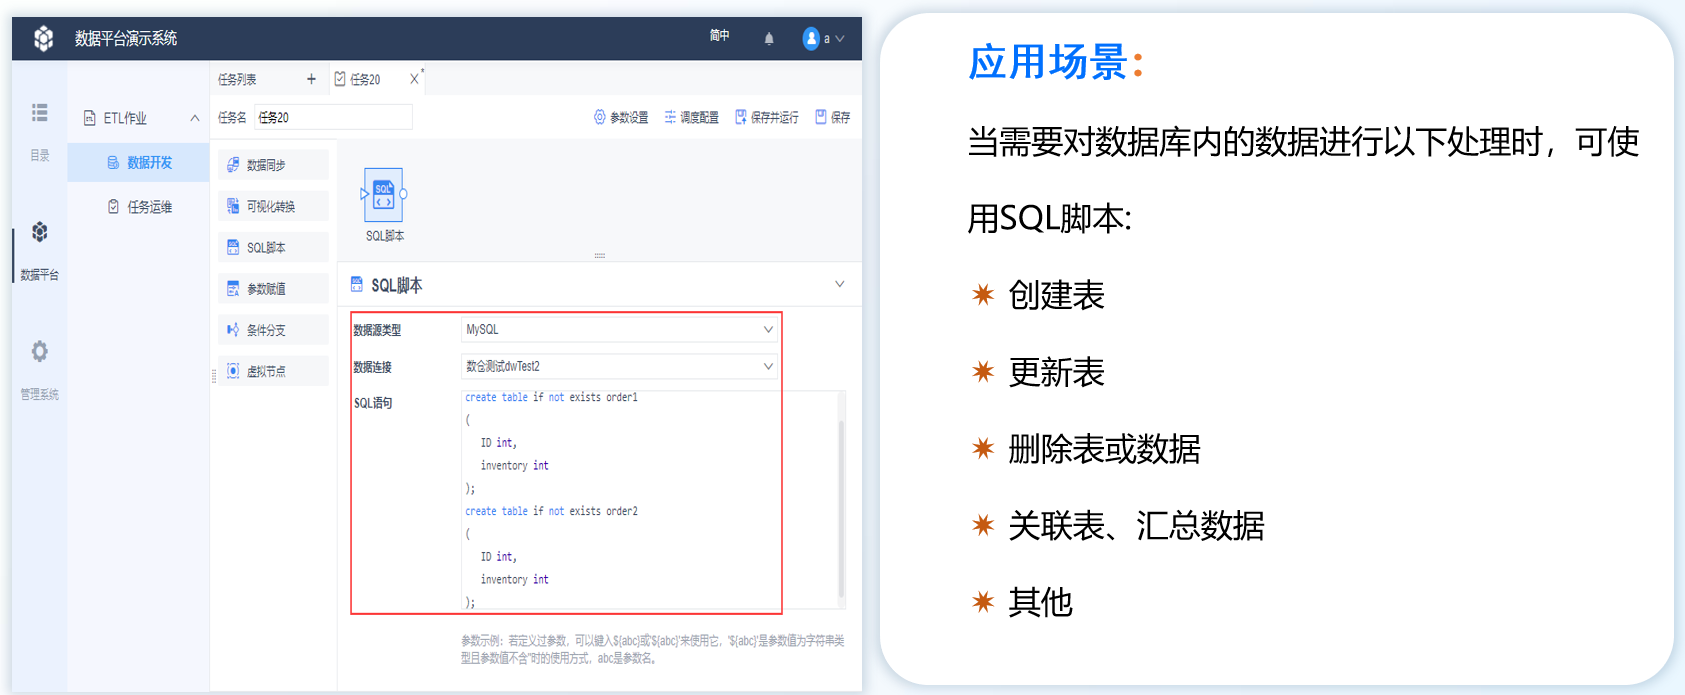Open the user avatar menu
Viewport: 1685px width, 695px height.
coord(824,38)
